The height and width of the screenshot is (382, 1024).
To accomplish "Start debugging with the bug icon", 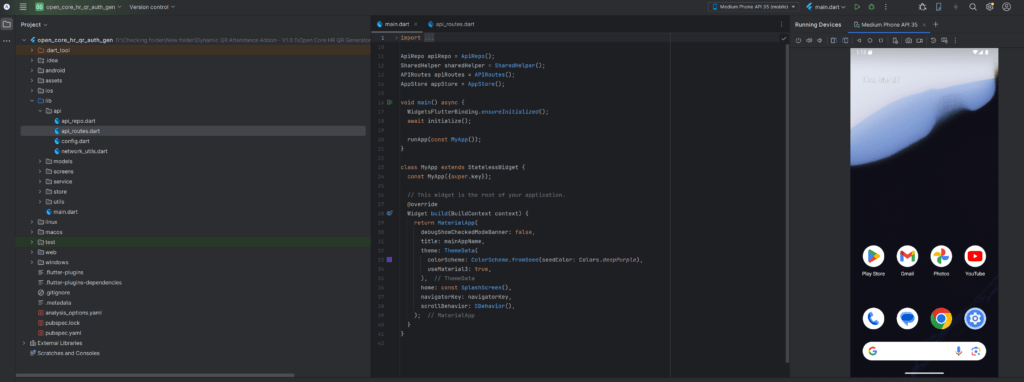I will coord(871,7).
